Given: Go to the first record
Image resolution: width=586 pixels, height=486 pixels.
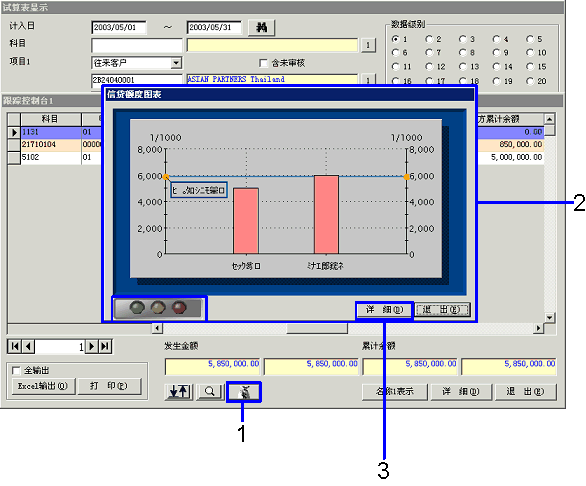Looking at the screenshot, I should (x=15, y=347).
